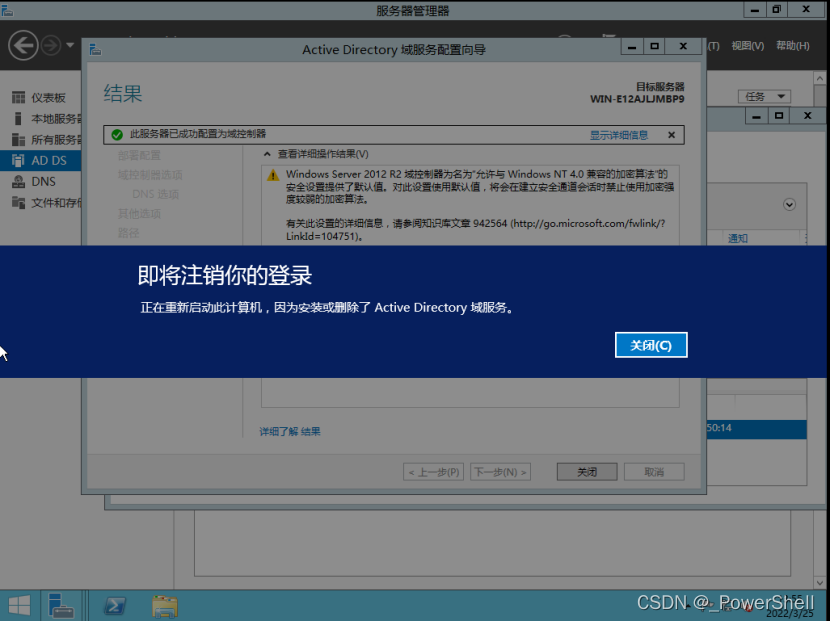830x622 pixels.
Task: Open 显示详细信息 link in the wizard
Action: tap(619, 135)
